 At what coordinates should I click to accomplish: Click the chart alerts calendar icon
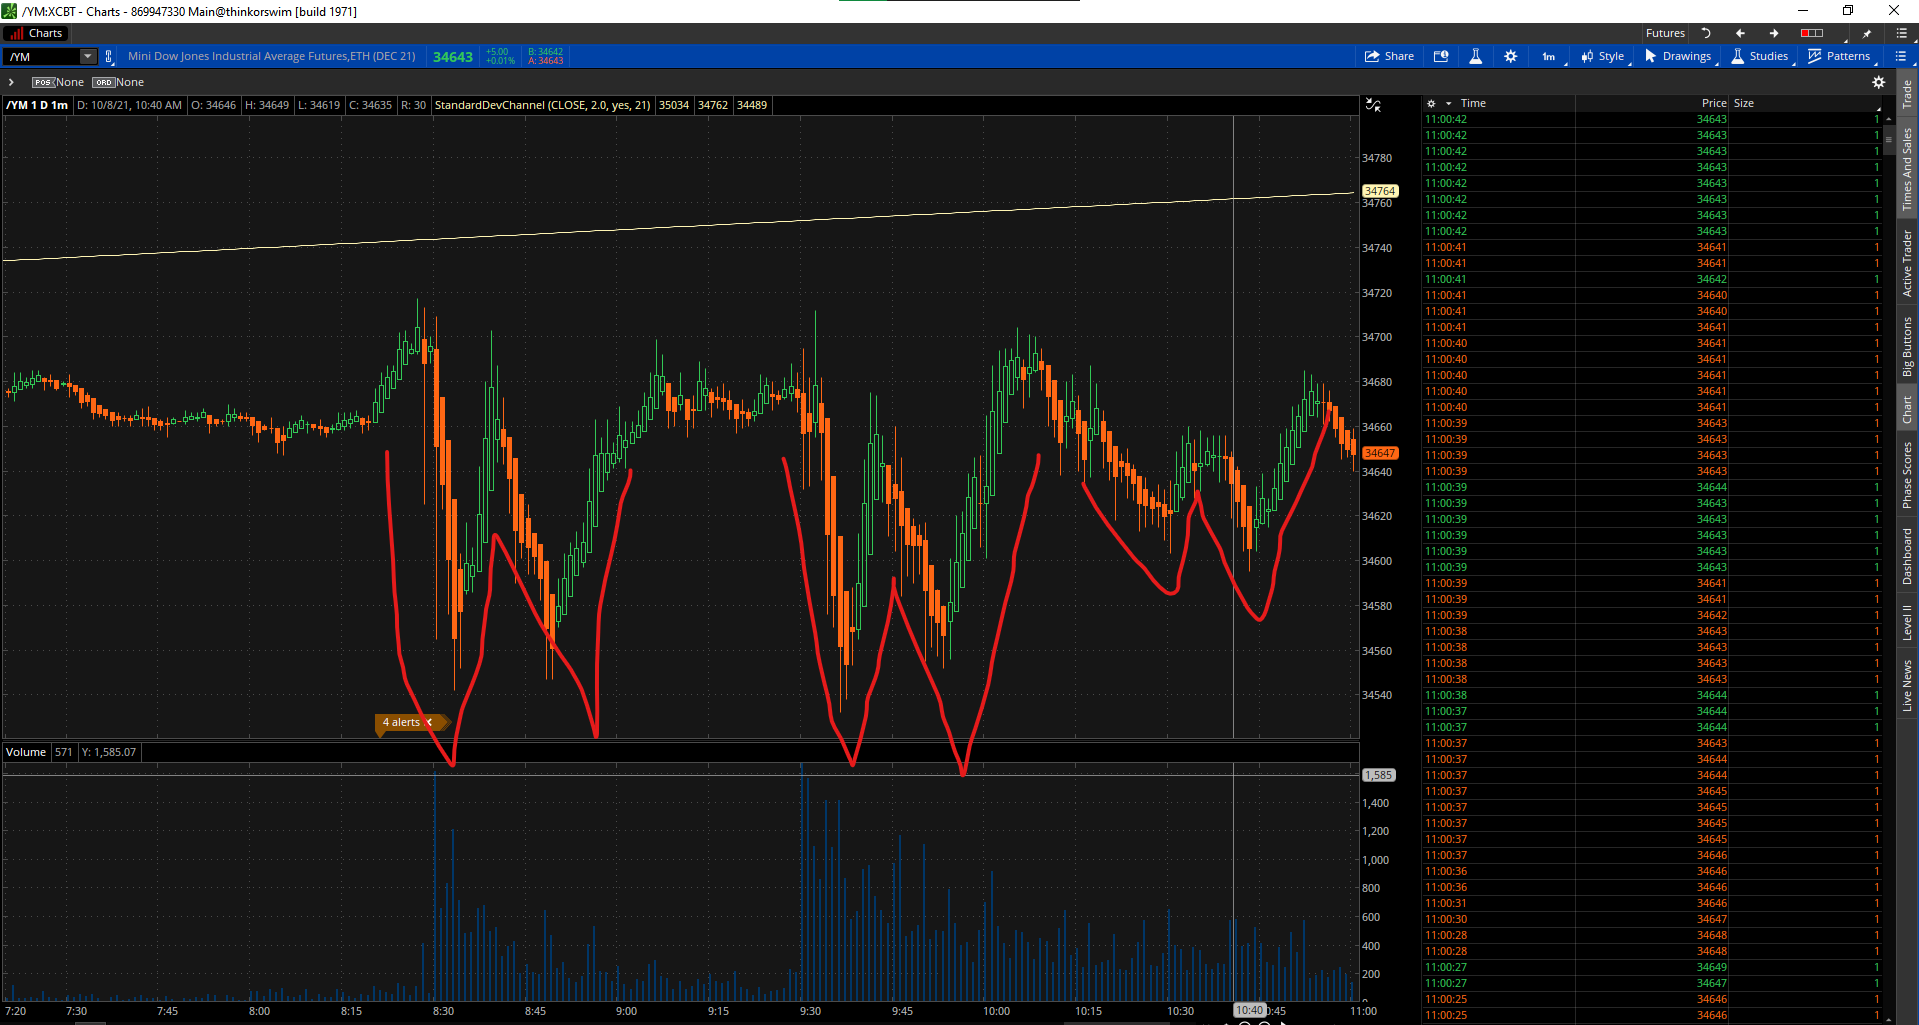(x=1441, y=56)
